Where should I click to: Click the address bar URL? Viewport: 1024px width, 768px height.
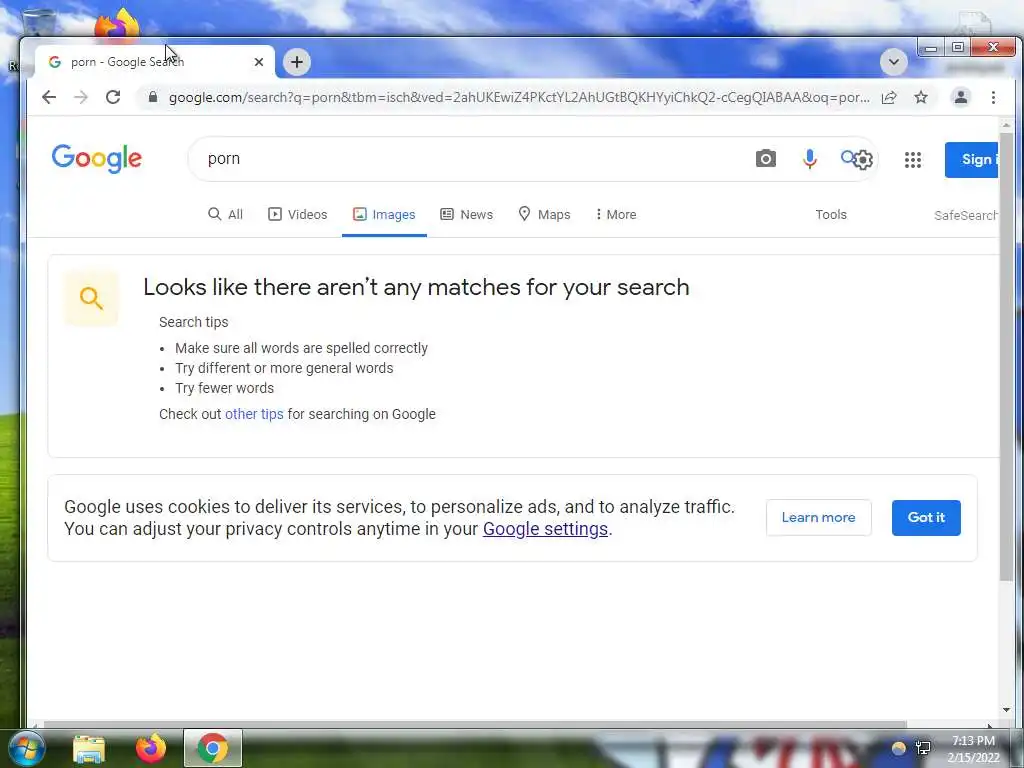point(519,97)
